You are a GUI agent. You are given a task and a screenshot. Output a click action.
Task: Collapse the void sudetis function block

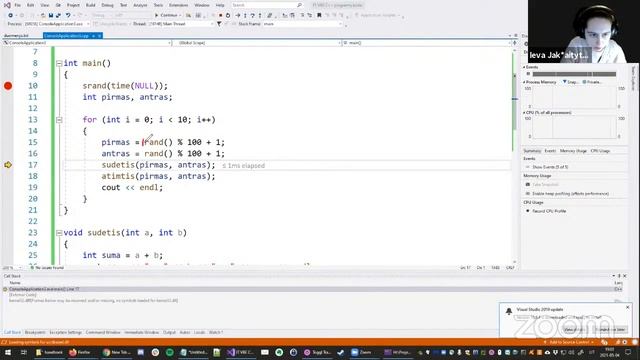click(59, 233)
